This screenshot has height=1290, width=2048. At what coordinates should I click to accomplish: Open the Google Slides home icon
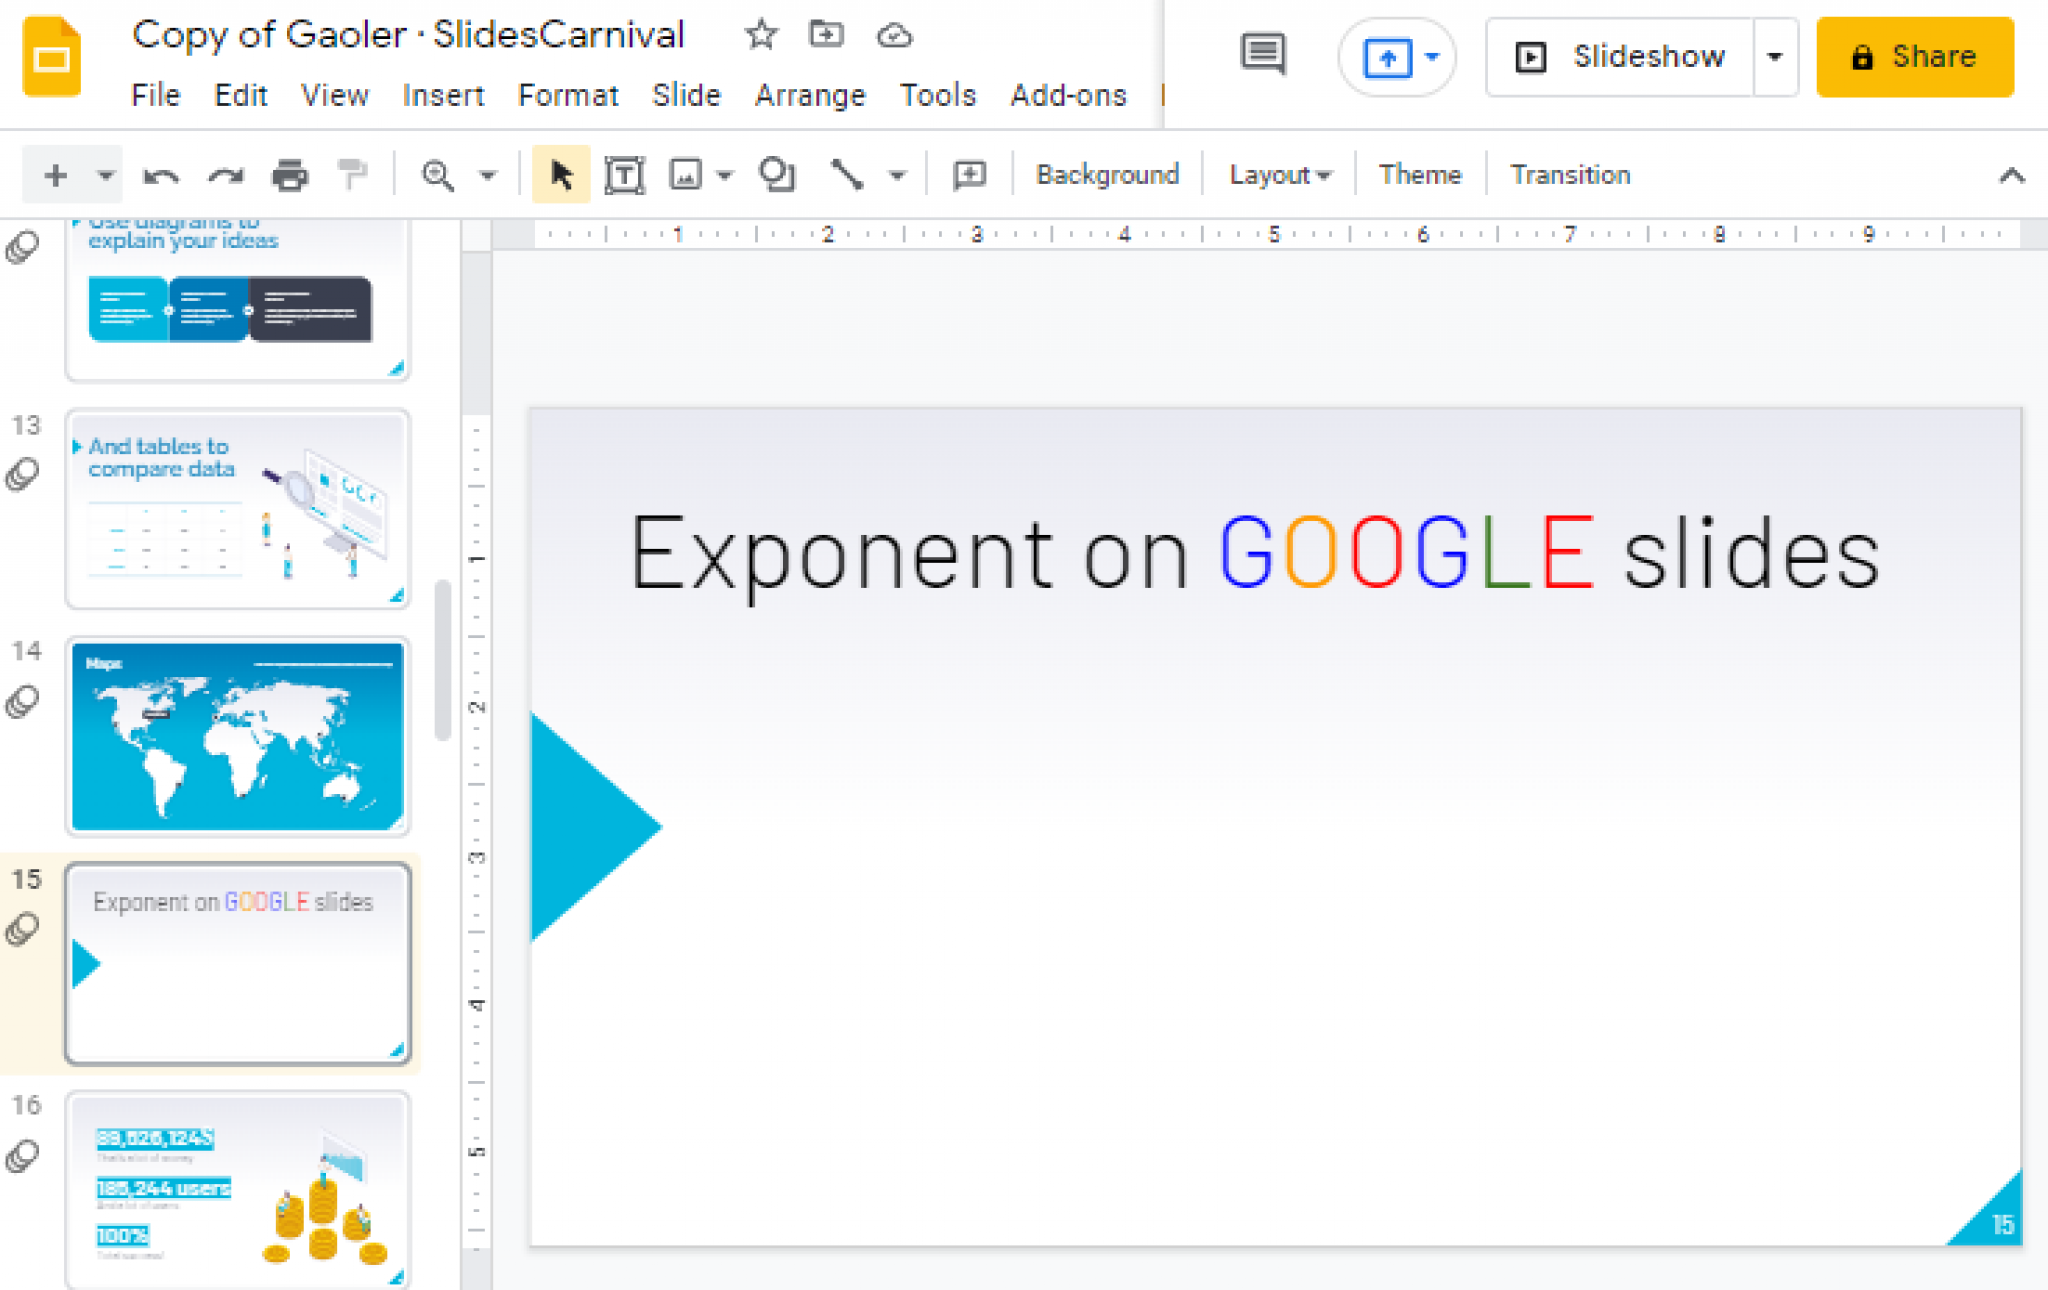[x=52, y=56]
